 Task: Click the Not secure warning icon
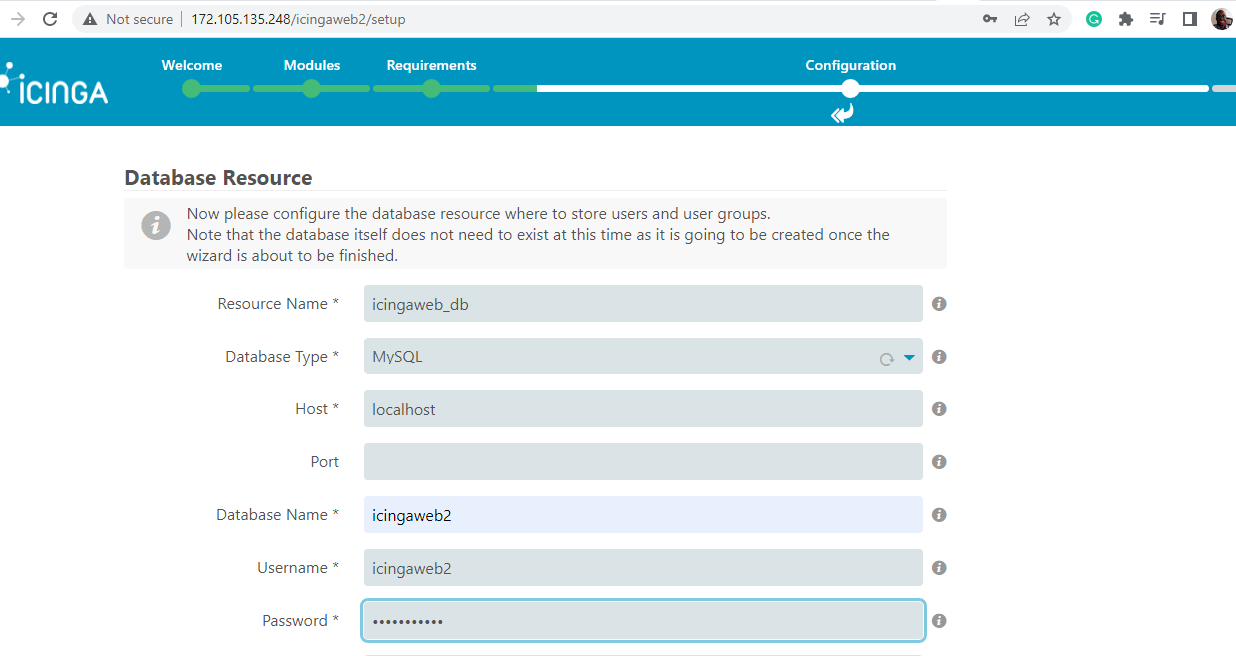91,19
